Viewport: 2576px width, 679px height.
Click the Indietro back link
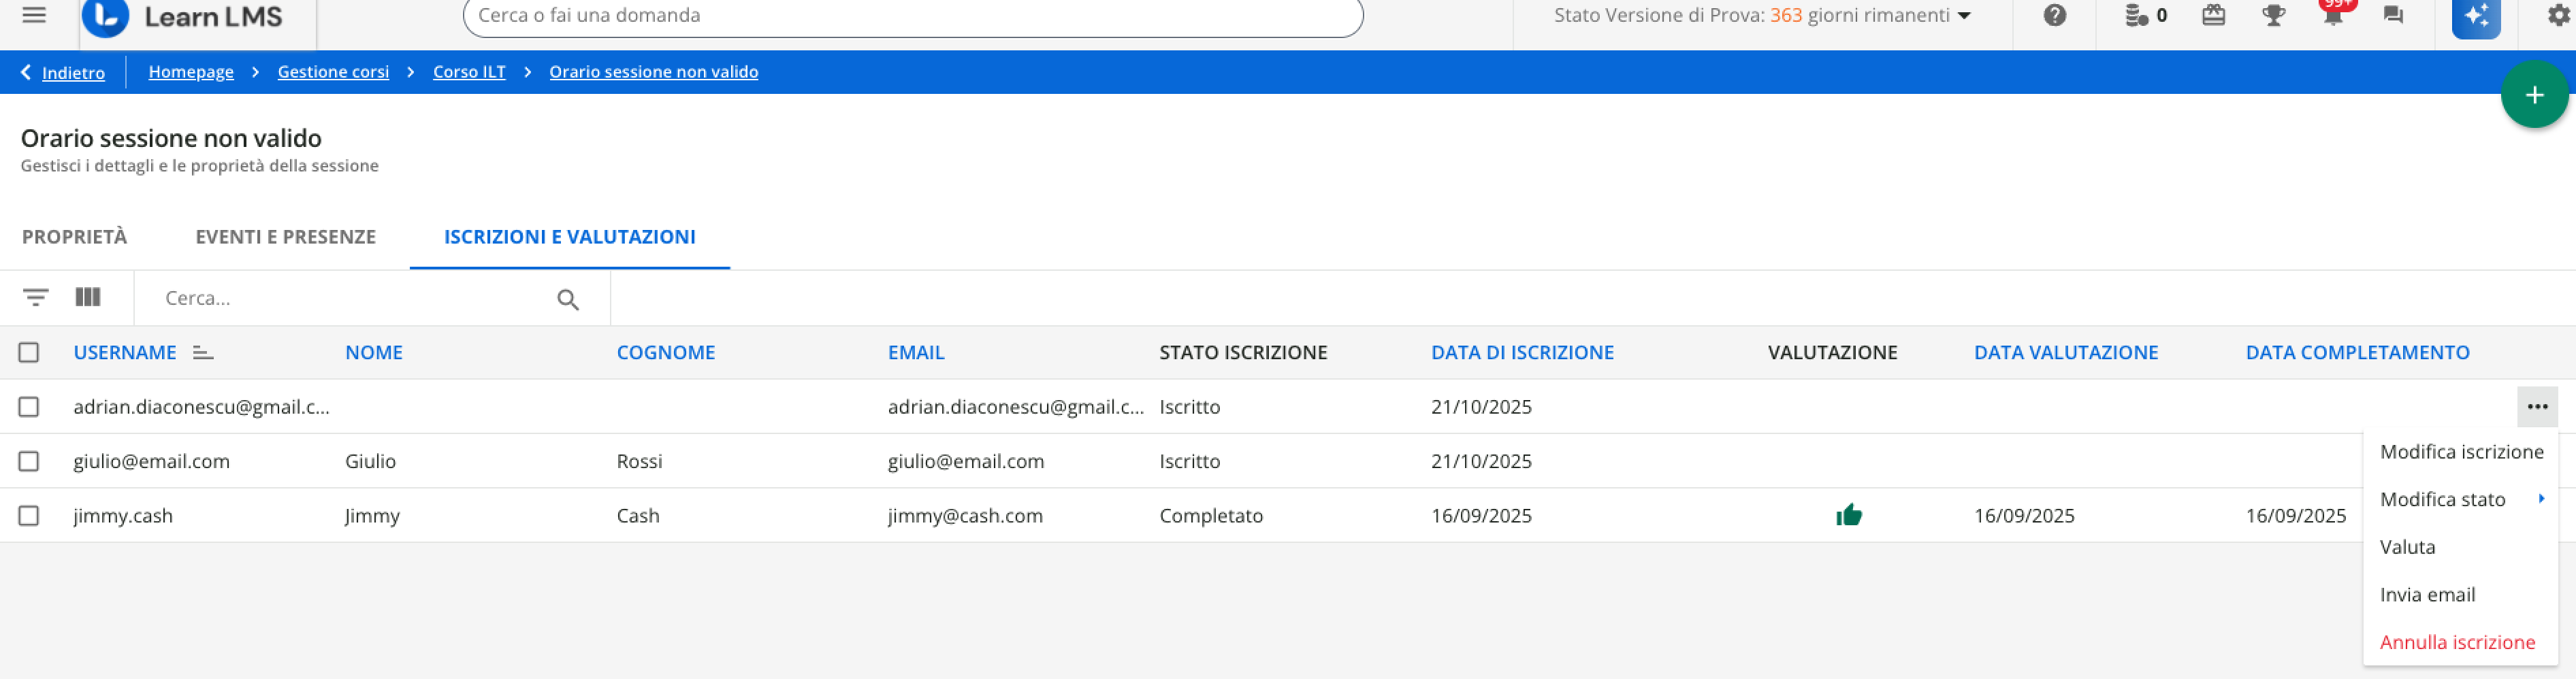pos(72,72)
